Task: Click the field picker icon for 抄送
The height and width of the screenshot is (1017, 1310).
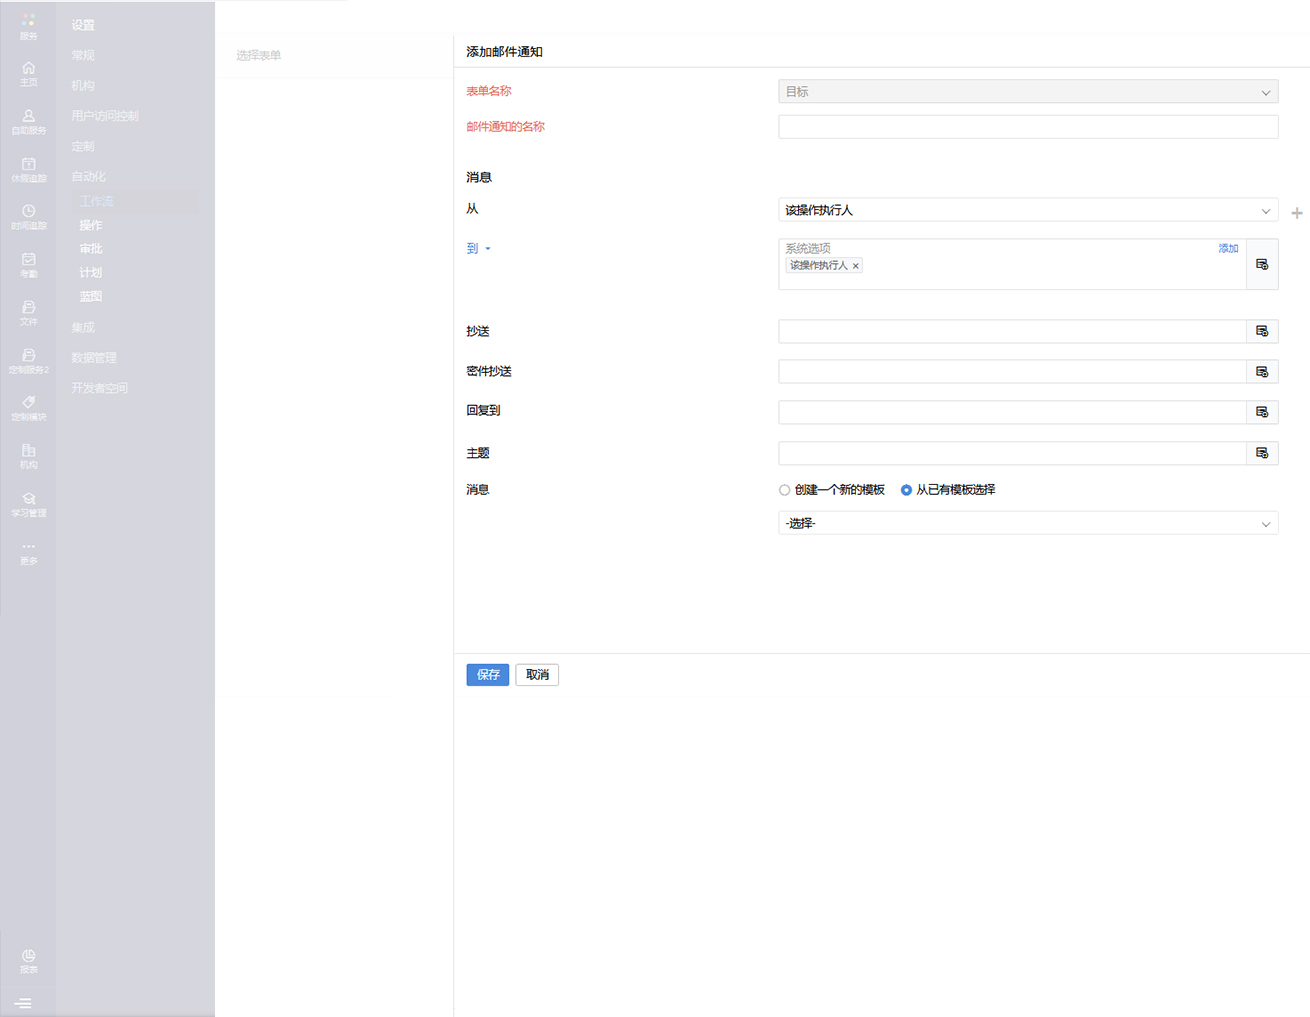Action: click(1262, 331)
